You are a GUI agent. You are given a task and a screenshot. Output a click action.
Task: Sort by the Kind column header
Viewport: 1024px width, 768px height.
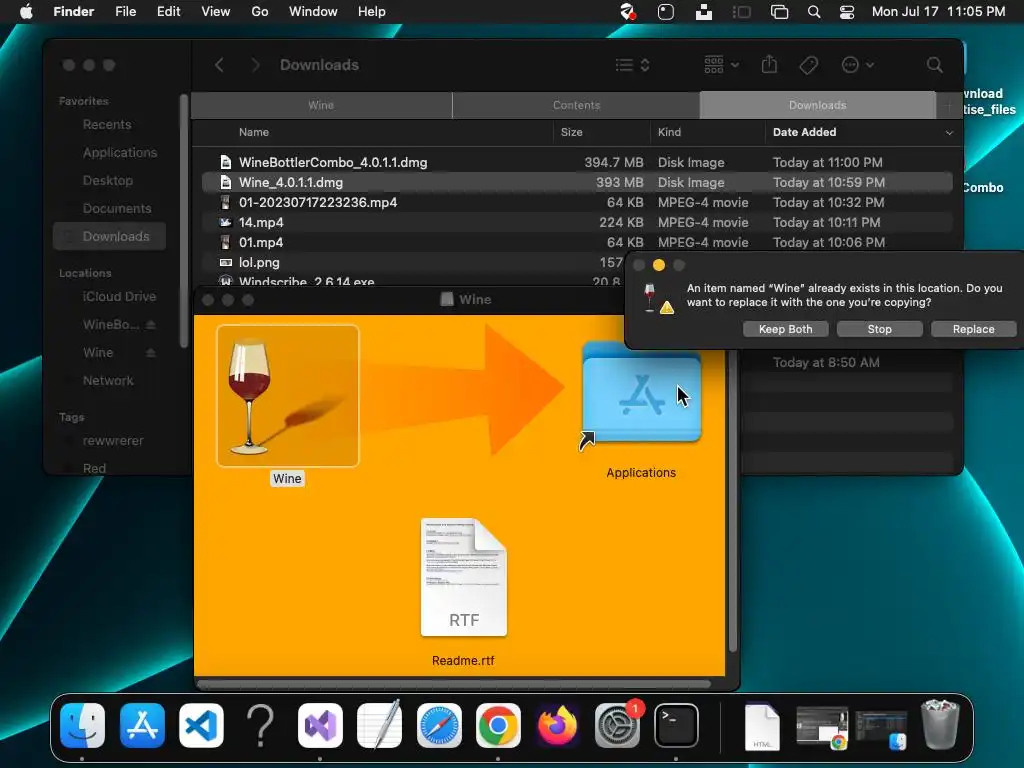click(x=669, y=132)
